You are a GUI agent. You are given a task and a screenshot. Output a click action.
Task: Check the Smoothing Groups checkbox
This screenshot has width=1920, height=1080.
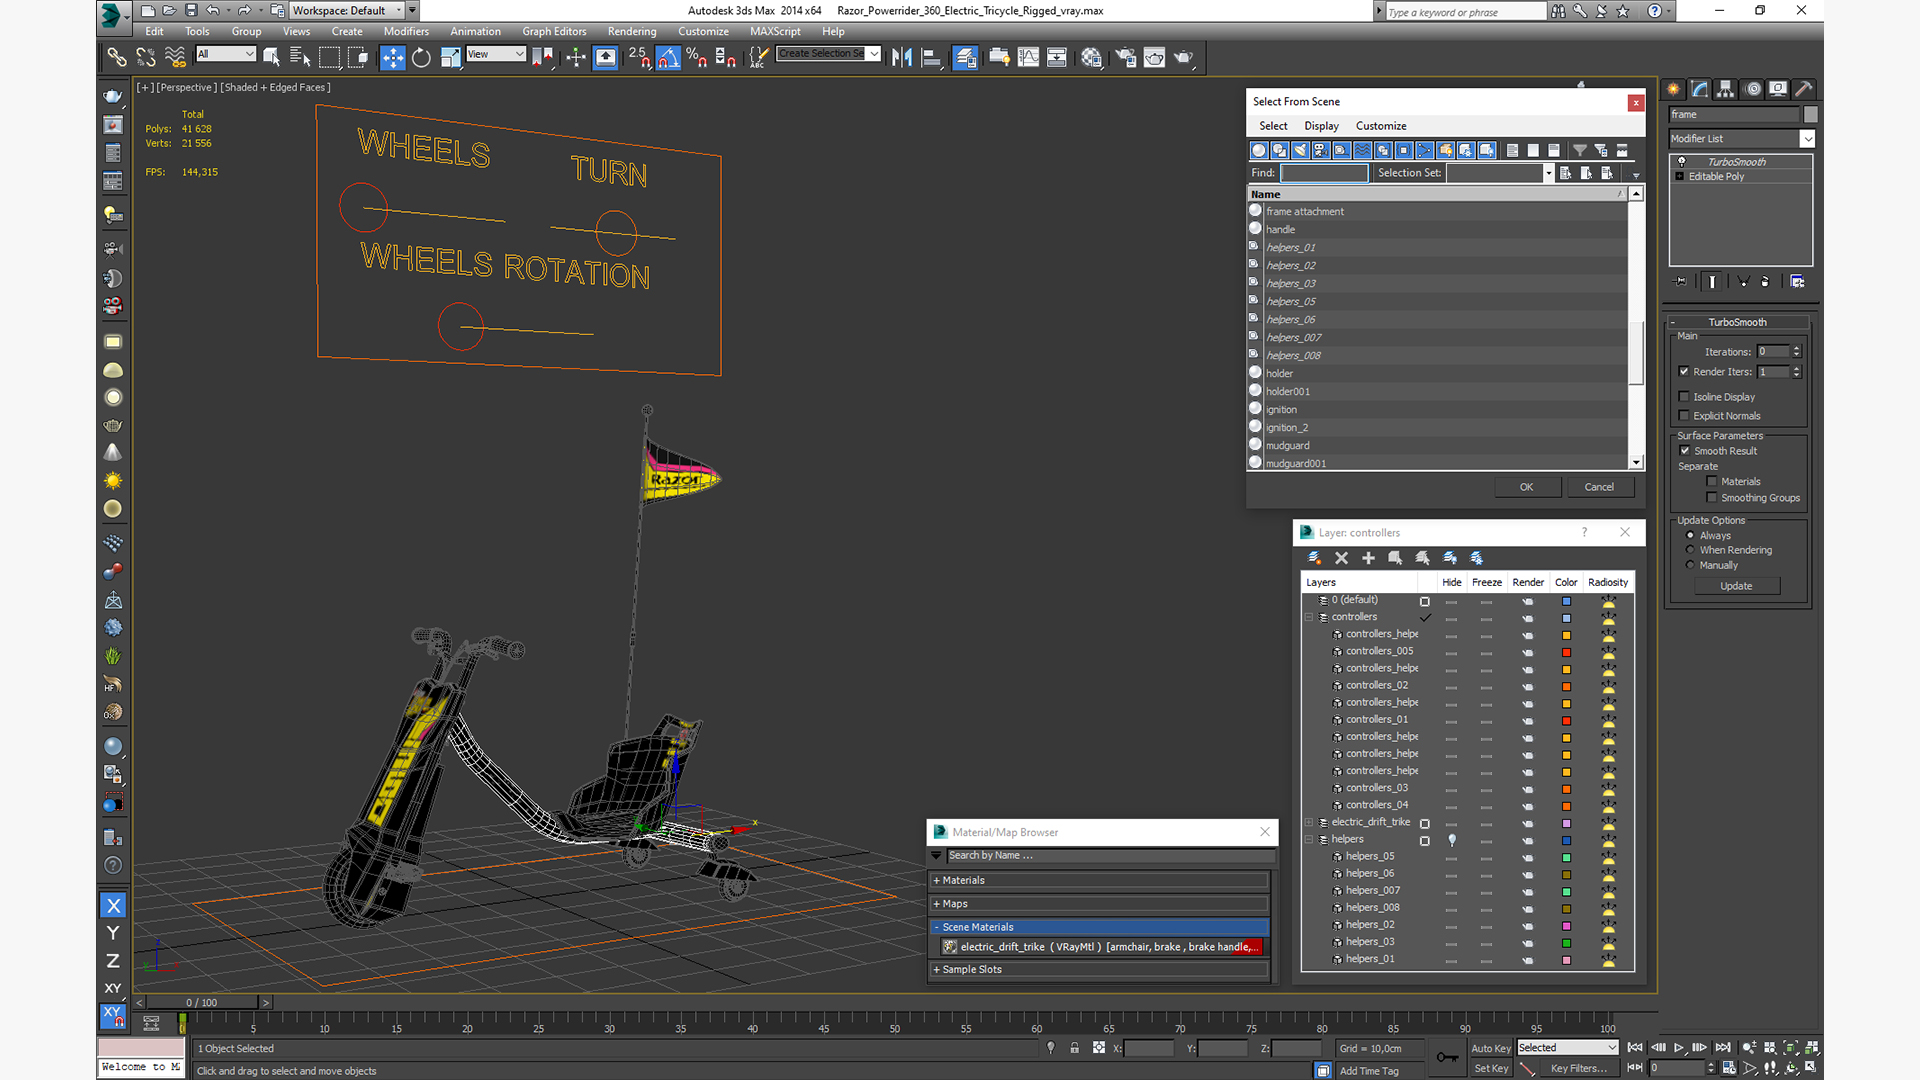tap(1712, 498)
